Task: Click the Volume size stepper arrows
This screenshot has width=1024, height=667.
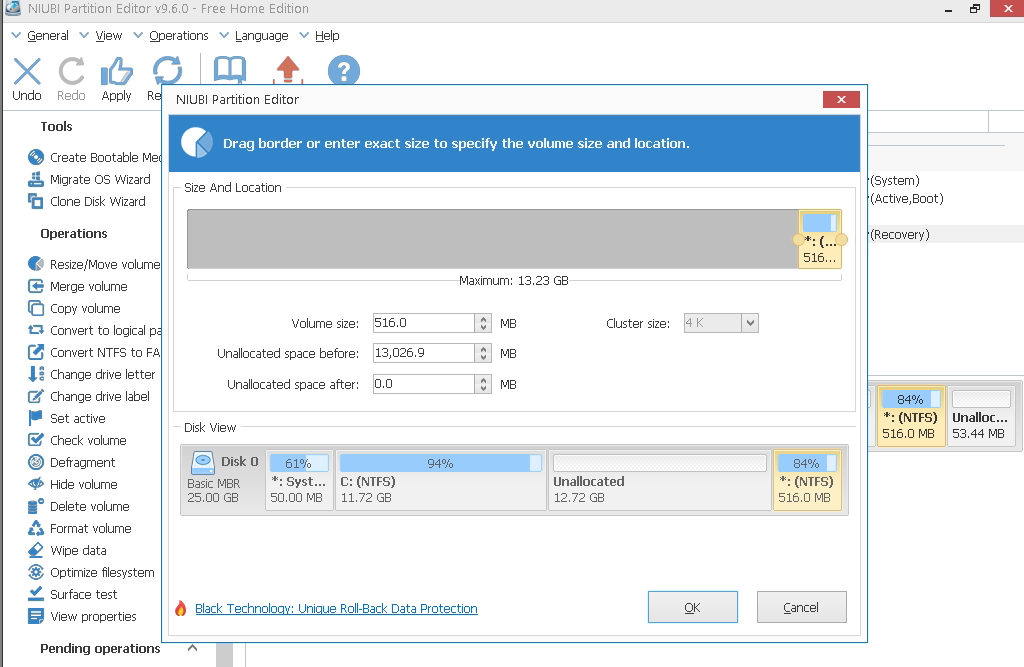Action: (x=484, y=323)
